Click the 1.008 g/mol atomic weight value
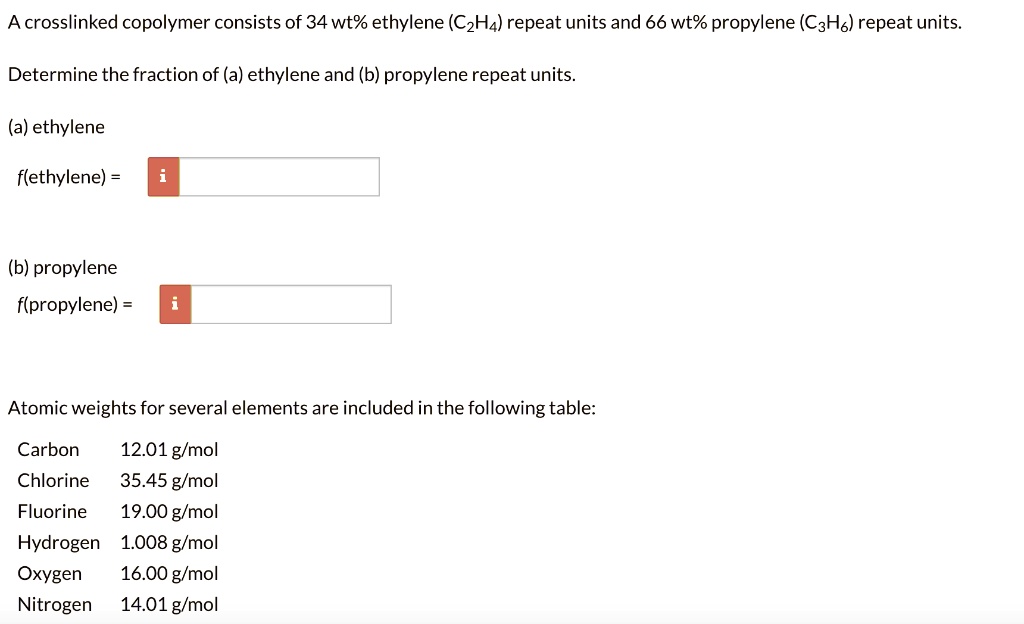1024x624 pixels. pos(169,542)
